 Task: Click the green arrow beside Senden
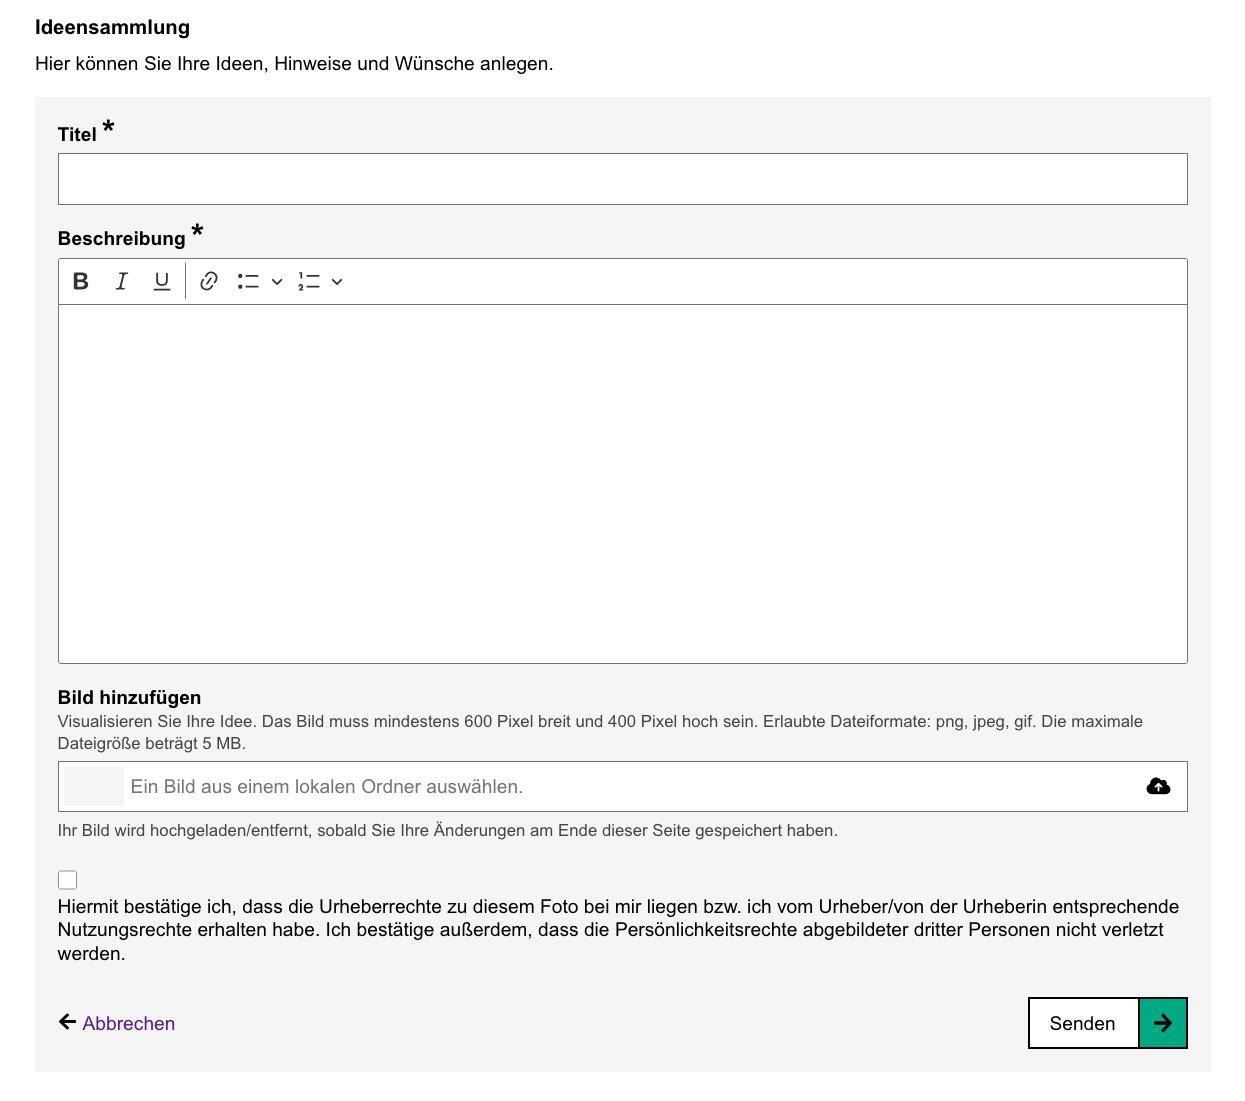1163,1023
